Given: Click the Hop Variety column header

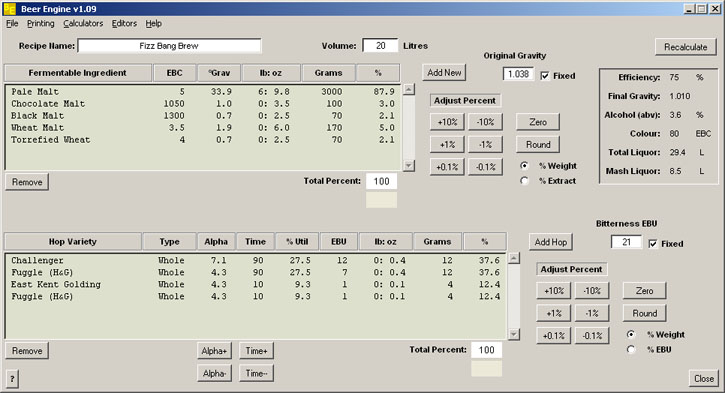Looking at the screenshot, I should 73,241.
